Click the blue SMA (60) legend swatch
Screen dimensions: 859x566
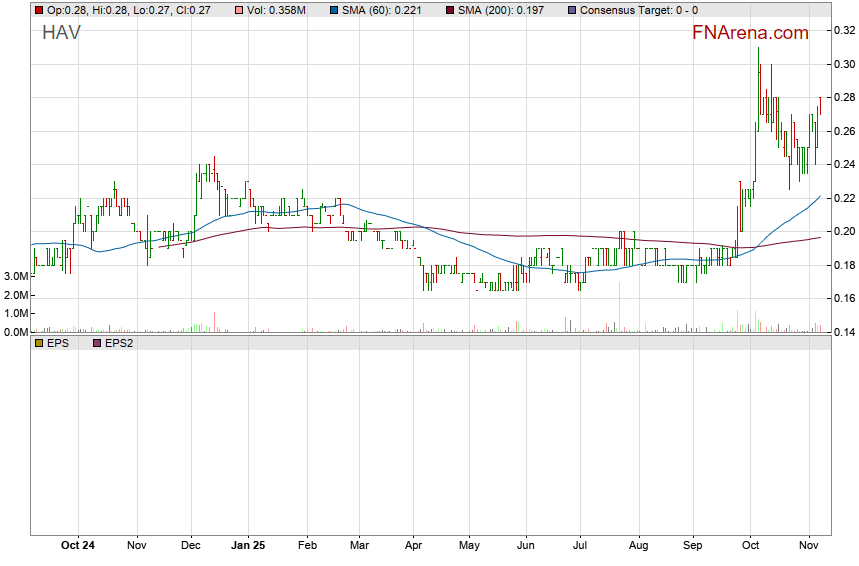click(x=334, y=10)
